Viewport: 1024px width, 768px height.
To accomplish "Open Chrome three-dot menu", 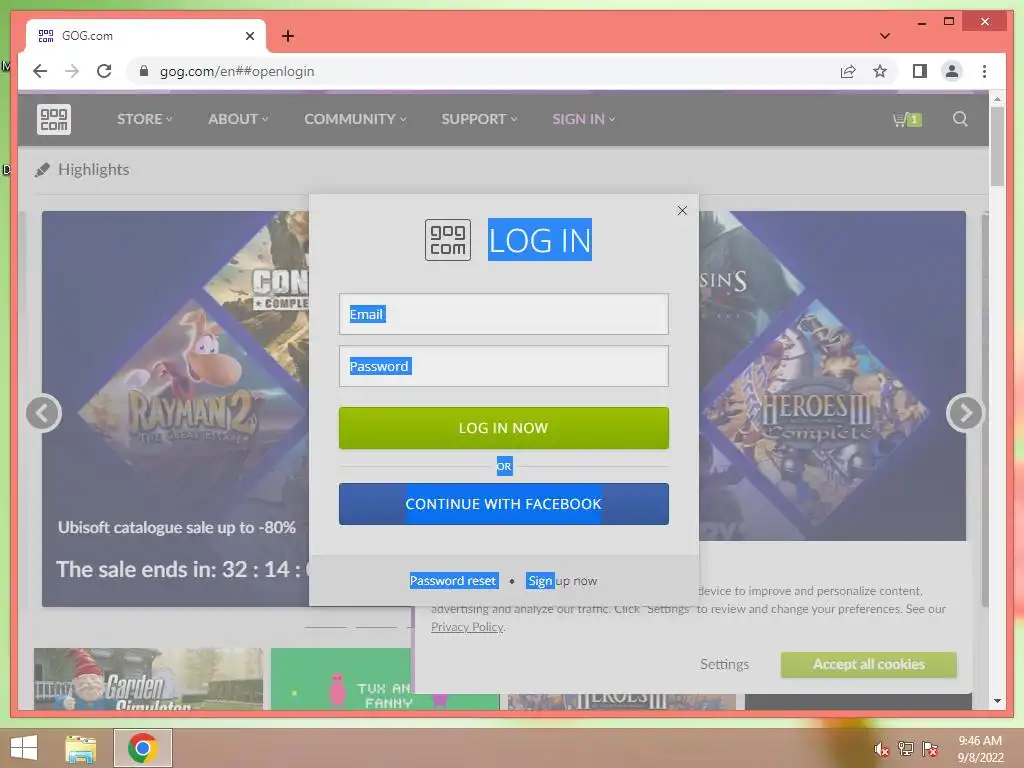I will (x=984, y=71).
